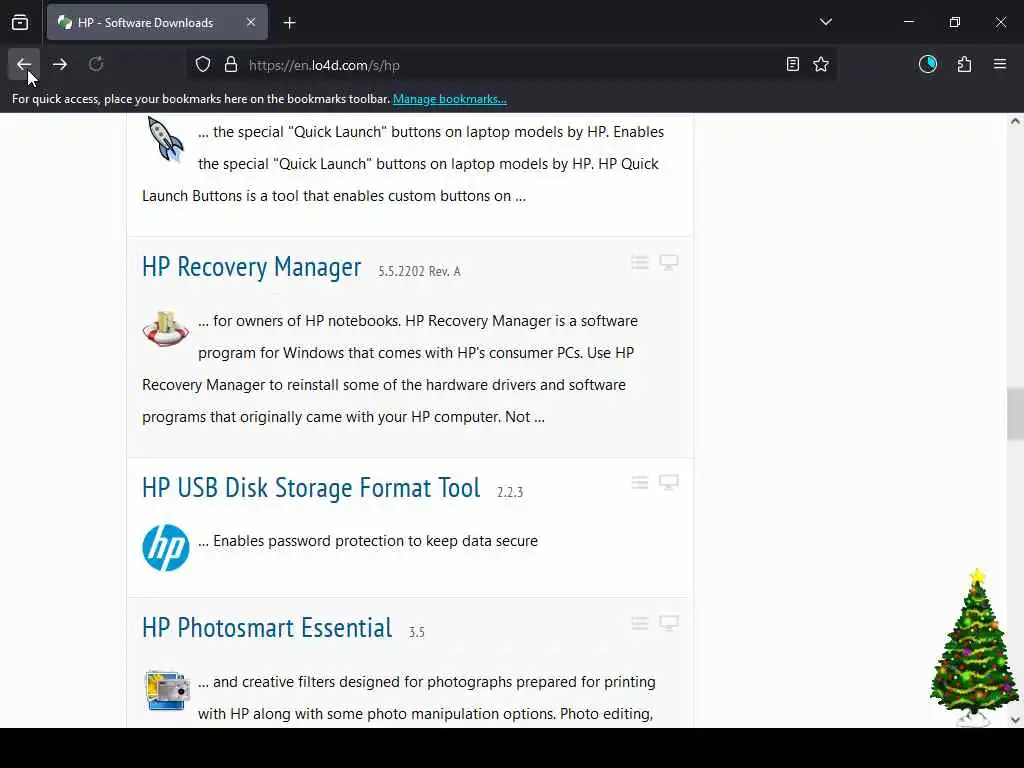Open the Manage bookmarks link
The image size is (1024, 768).
pyautogui.click(x=449, y=99)
